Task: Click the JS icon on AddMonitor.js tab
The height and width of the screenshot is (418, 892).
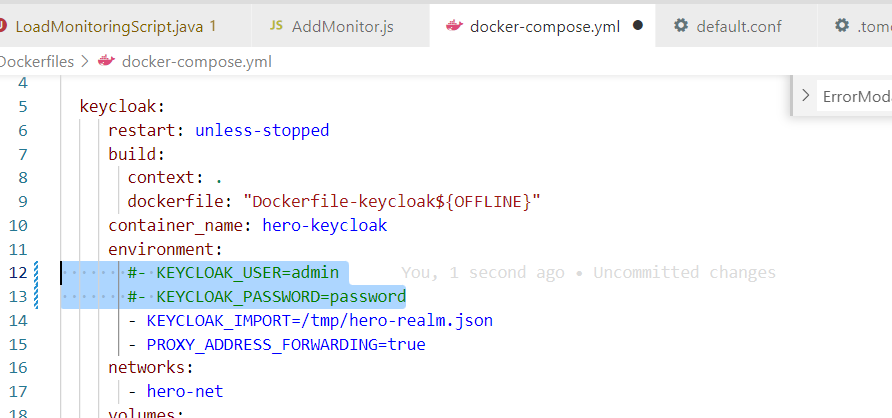Action: (276, 26)
